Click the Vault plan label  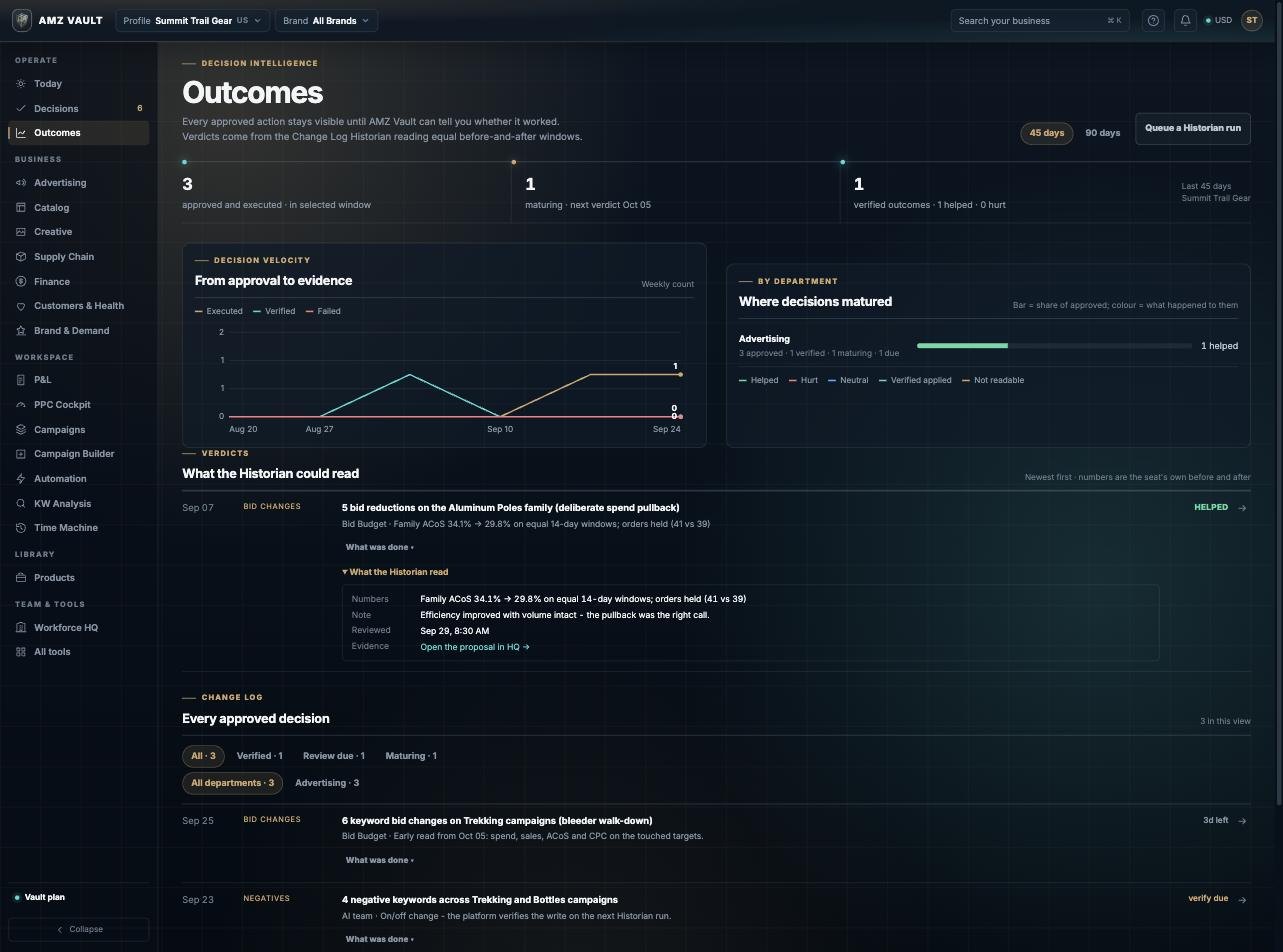point(45,897)
